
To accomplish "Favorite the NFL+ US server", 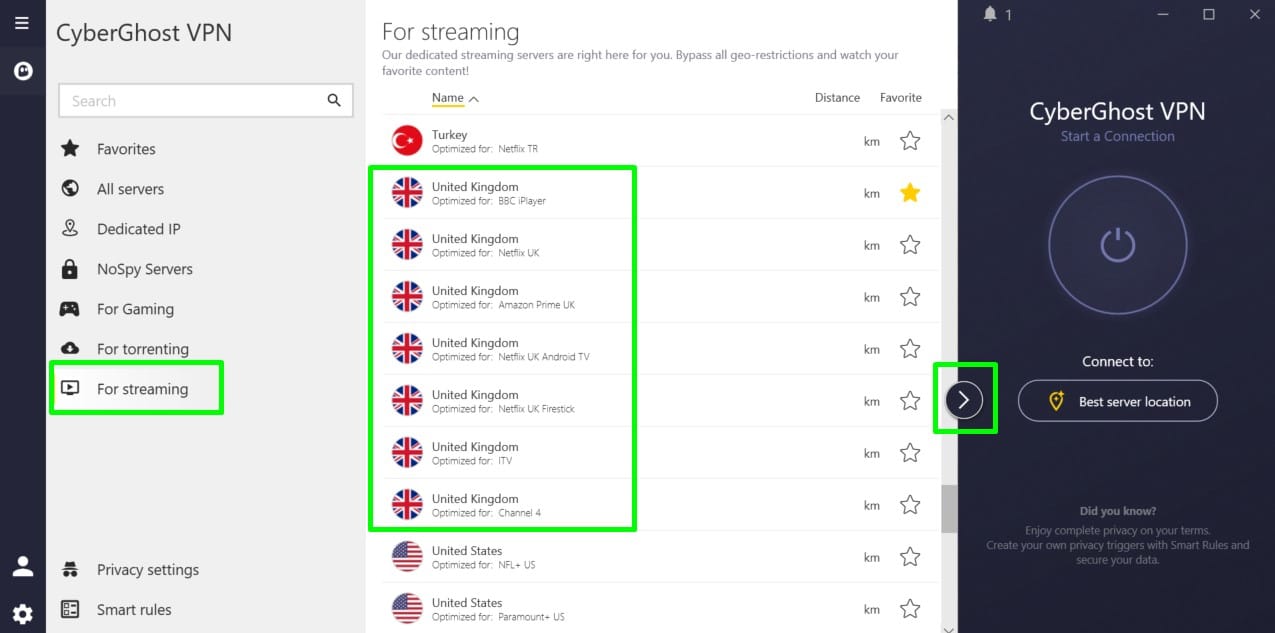I will (x=910, y=557).
